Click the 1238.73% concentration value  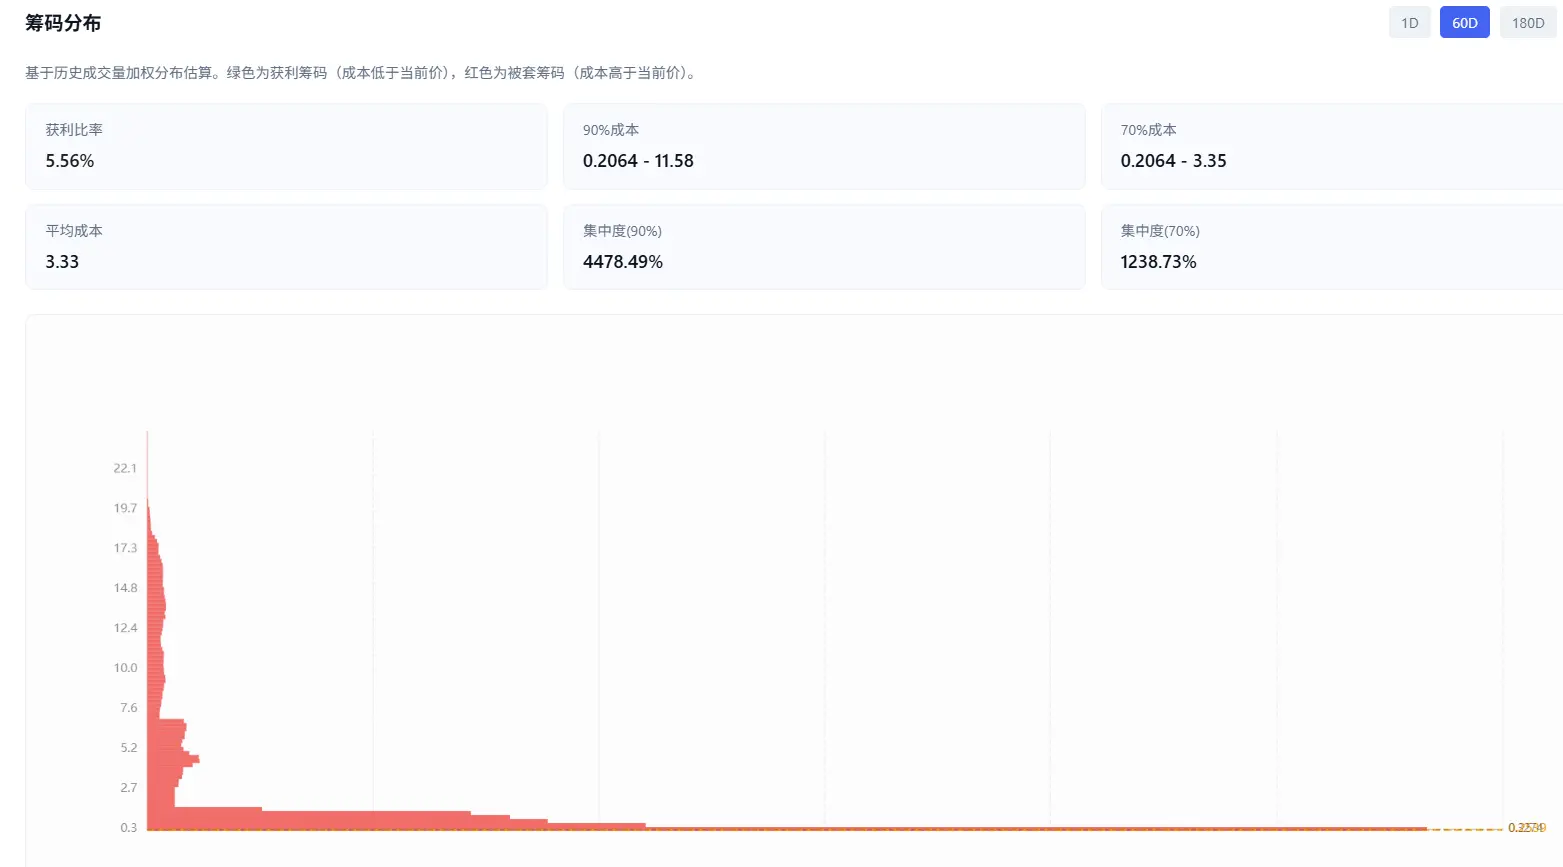click(1158, 262)
